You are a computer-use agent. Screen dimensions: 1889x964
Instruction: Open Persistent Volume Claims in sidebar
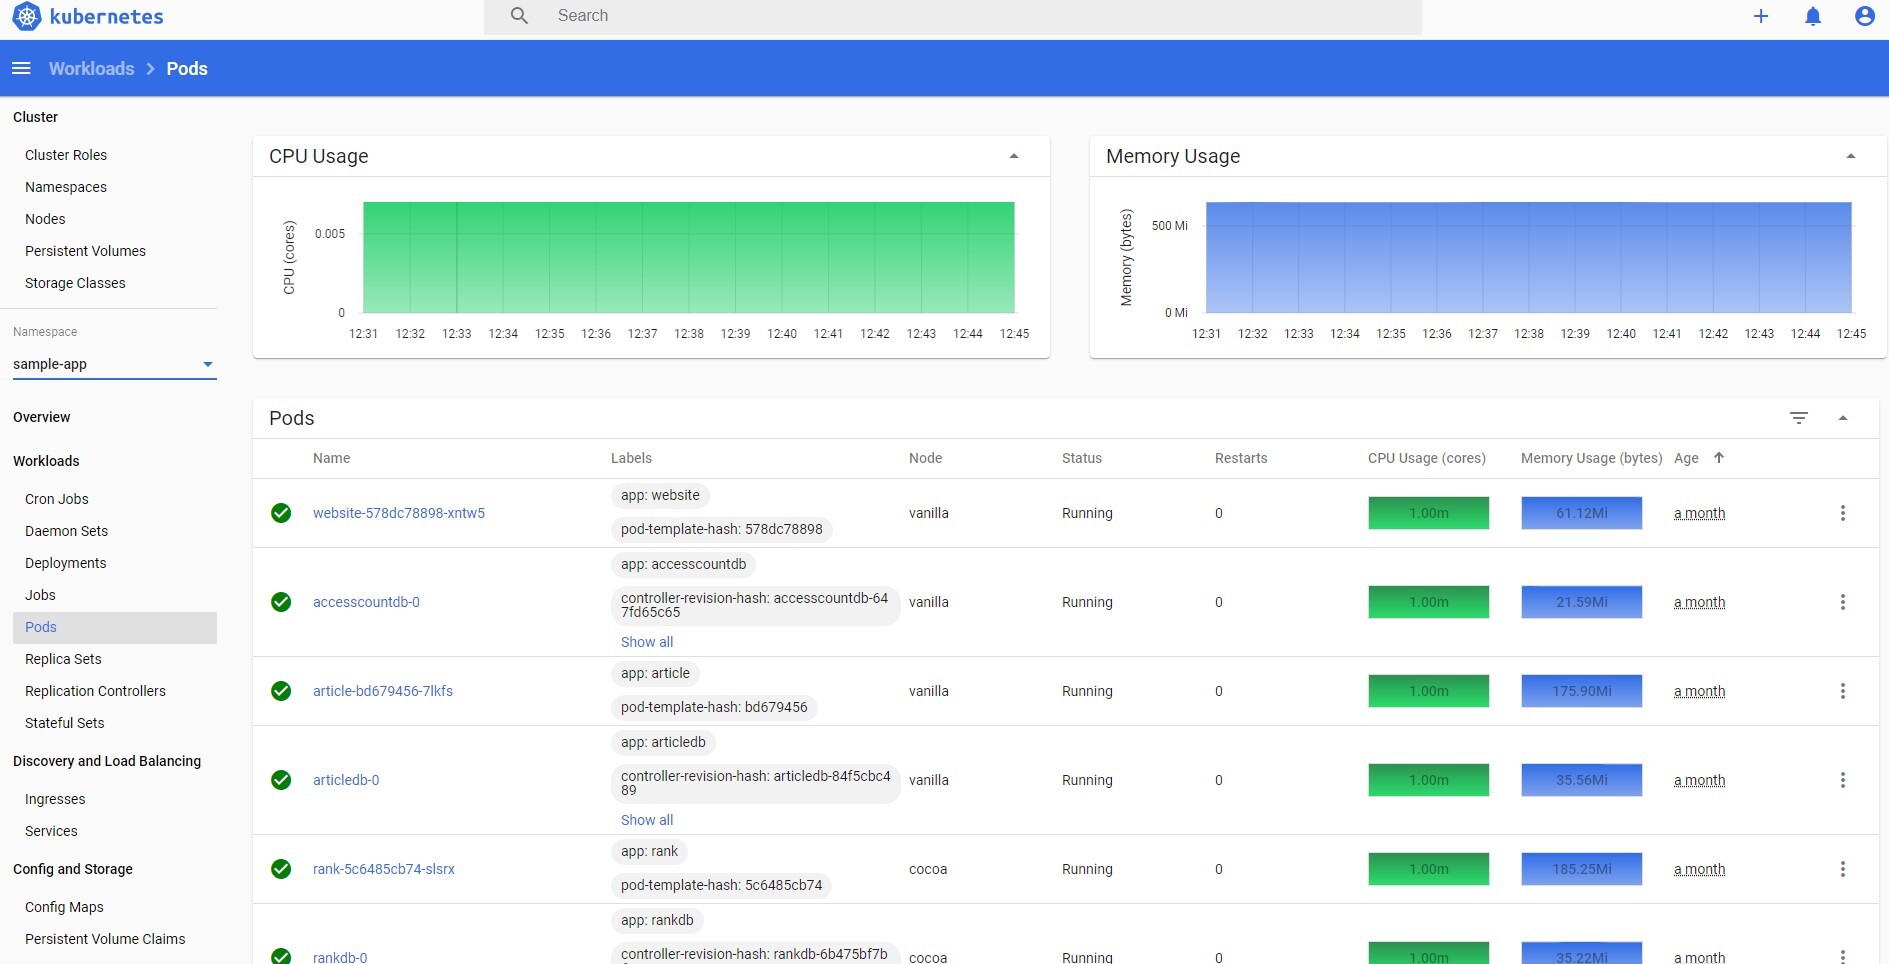coord(105,939)
